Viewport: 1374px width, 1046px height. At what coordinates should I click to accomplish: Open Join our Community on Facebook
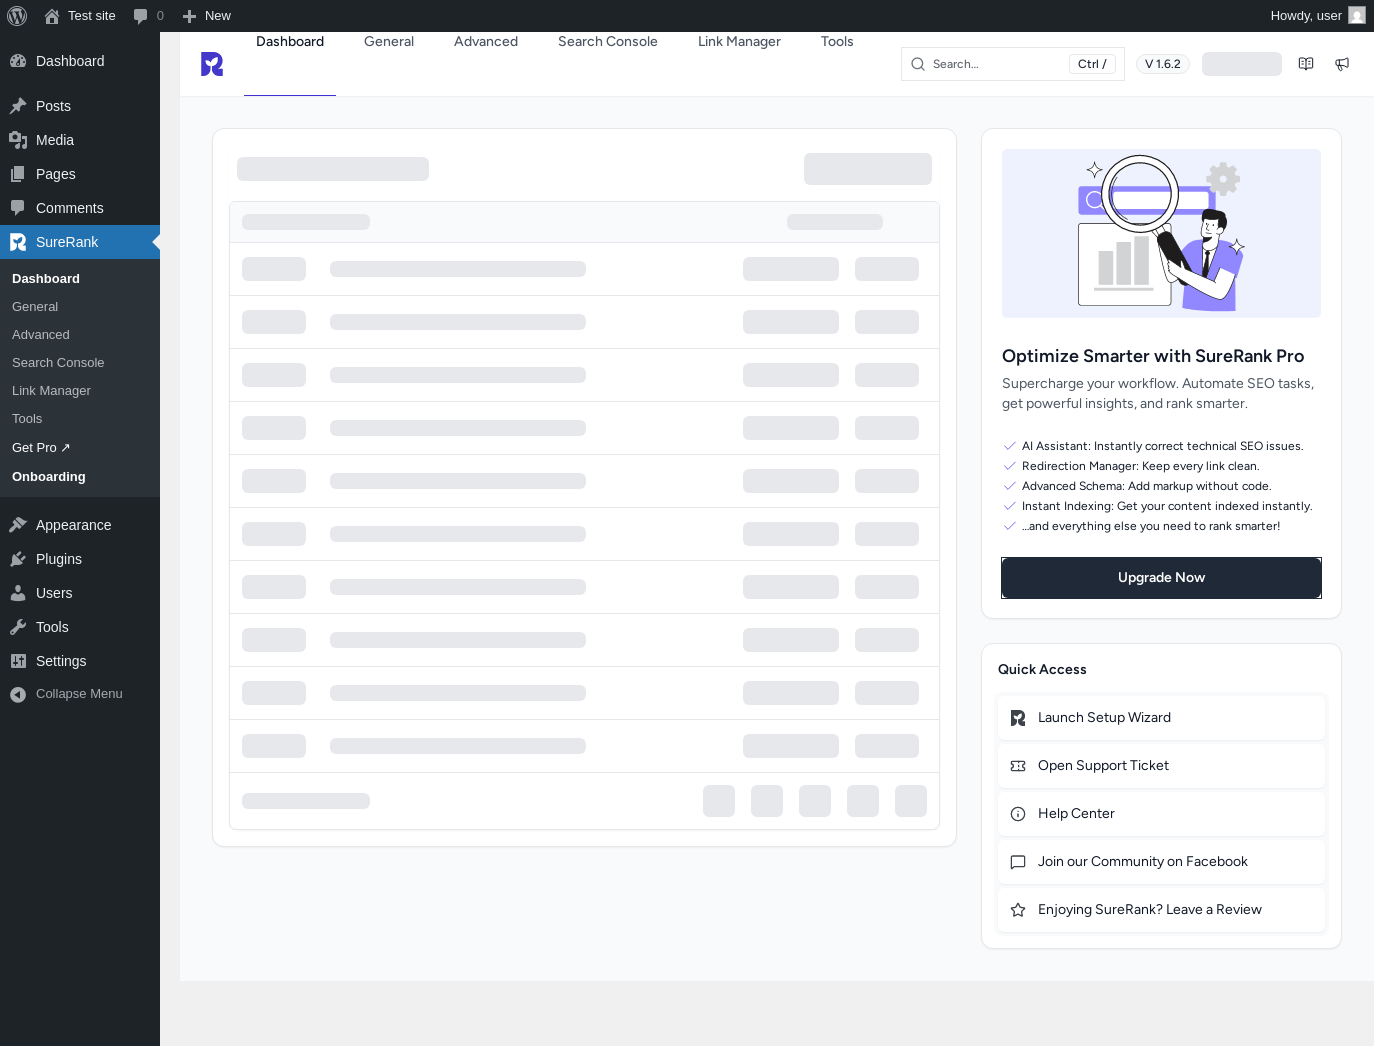[1161, 862]
